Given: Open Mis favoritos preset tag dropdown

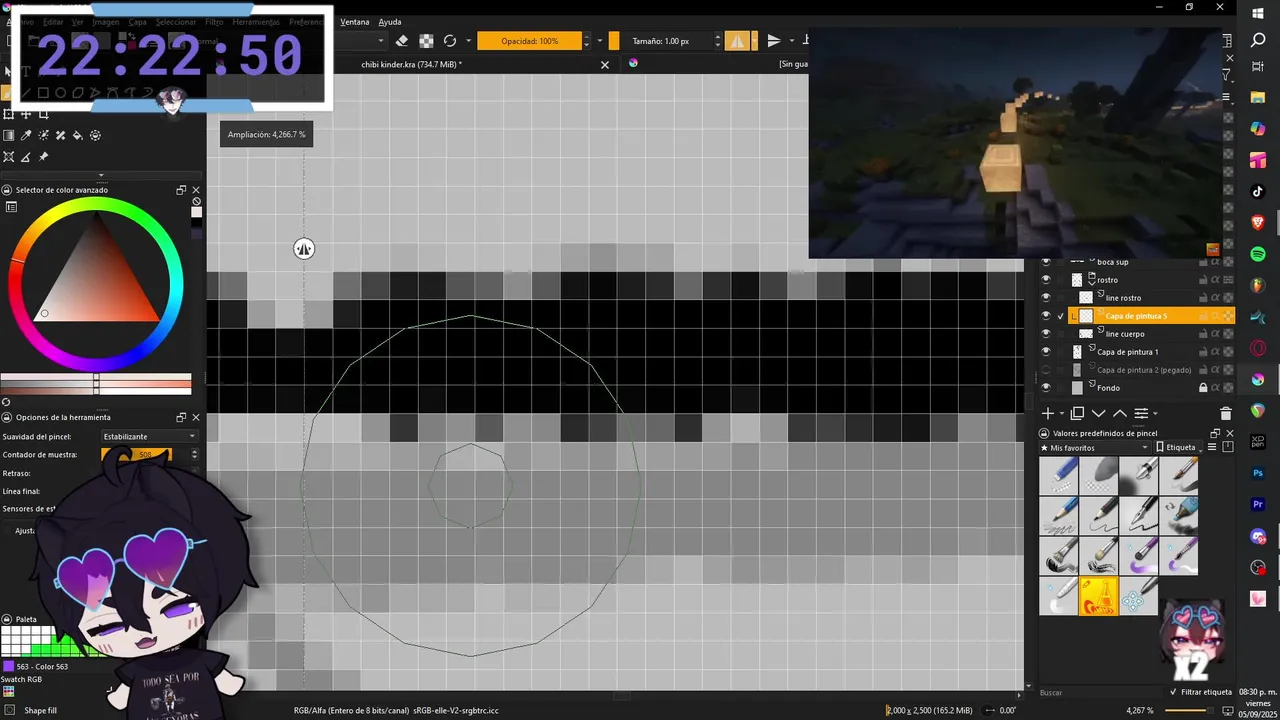Looking at the screenshot, I should tap(1094, 448).
